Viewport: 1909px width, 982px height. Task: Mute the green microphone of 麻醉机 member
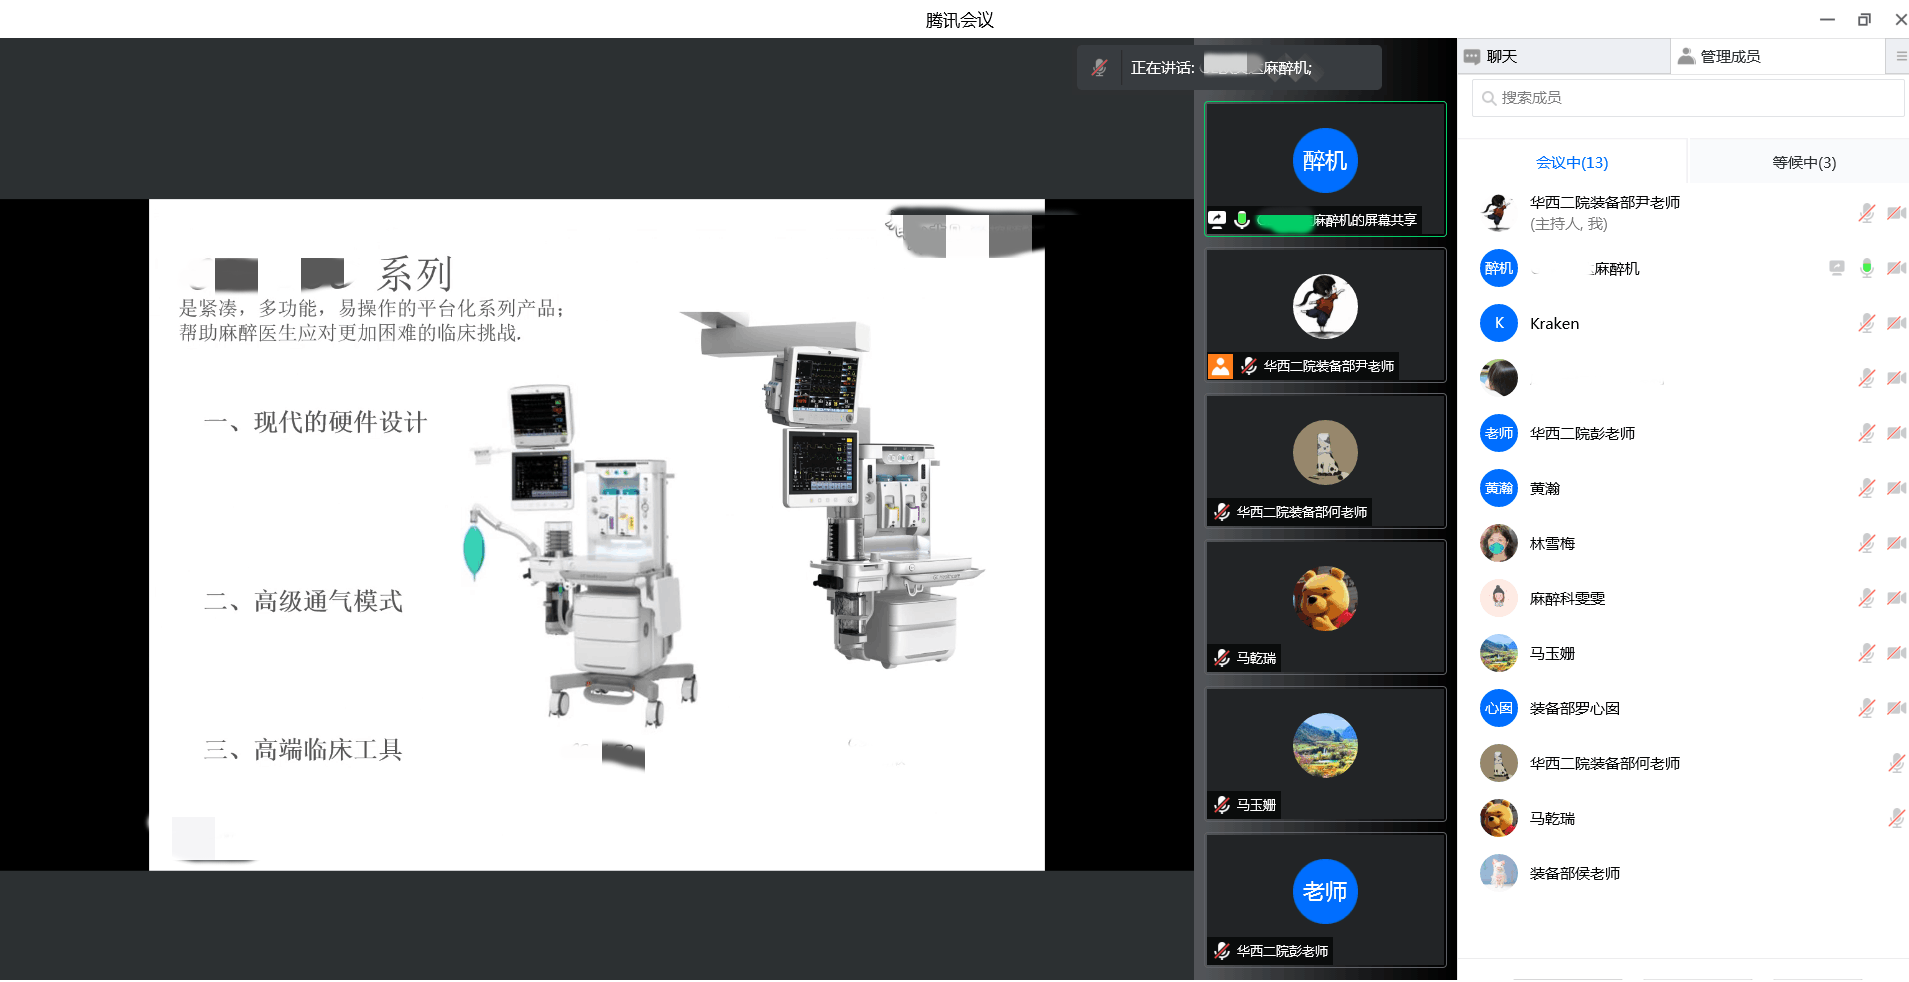(1866, 268)
